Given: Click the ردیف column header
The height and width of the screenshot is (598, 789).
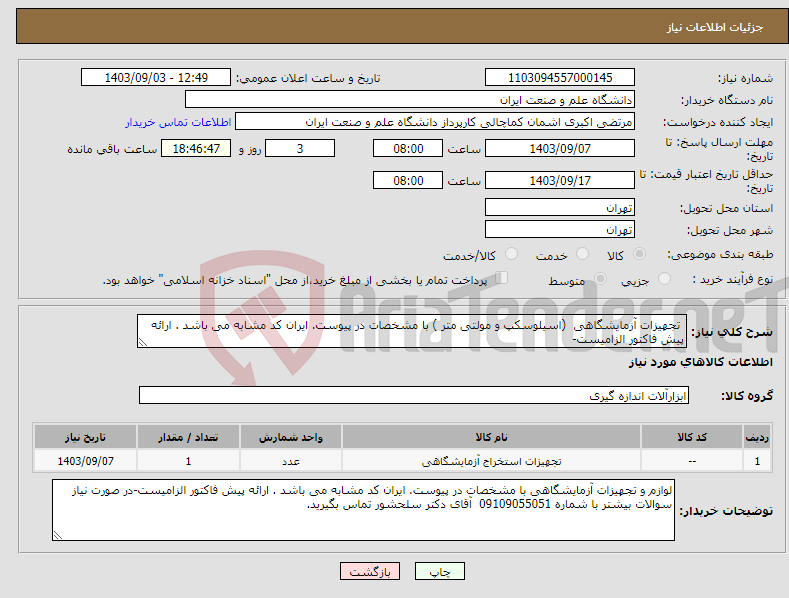Looking at the screenshot, I should tap(757, 437).
